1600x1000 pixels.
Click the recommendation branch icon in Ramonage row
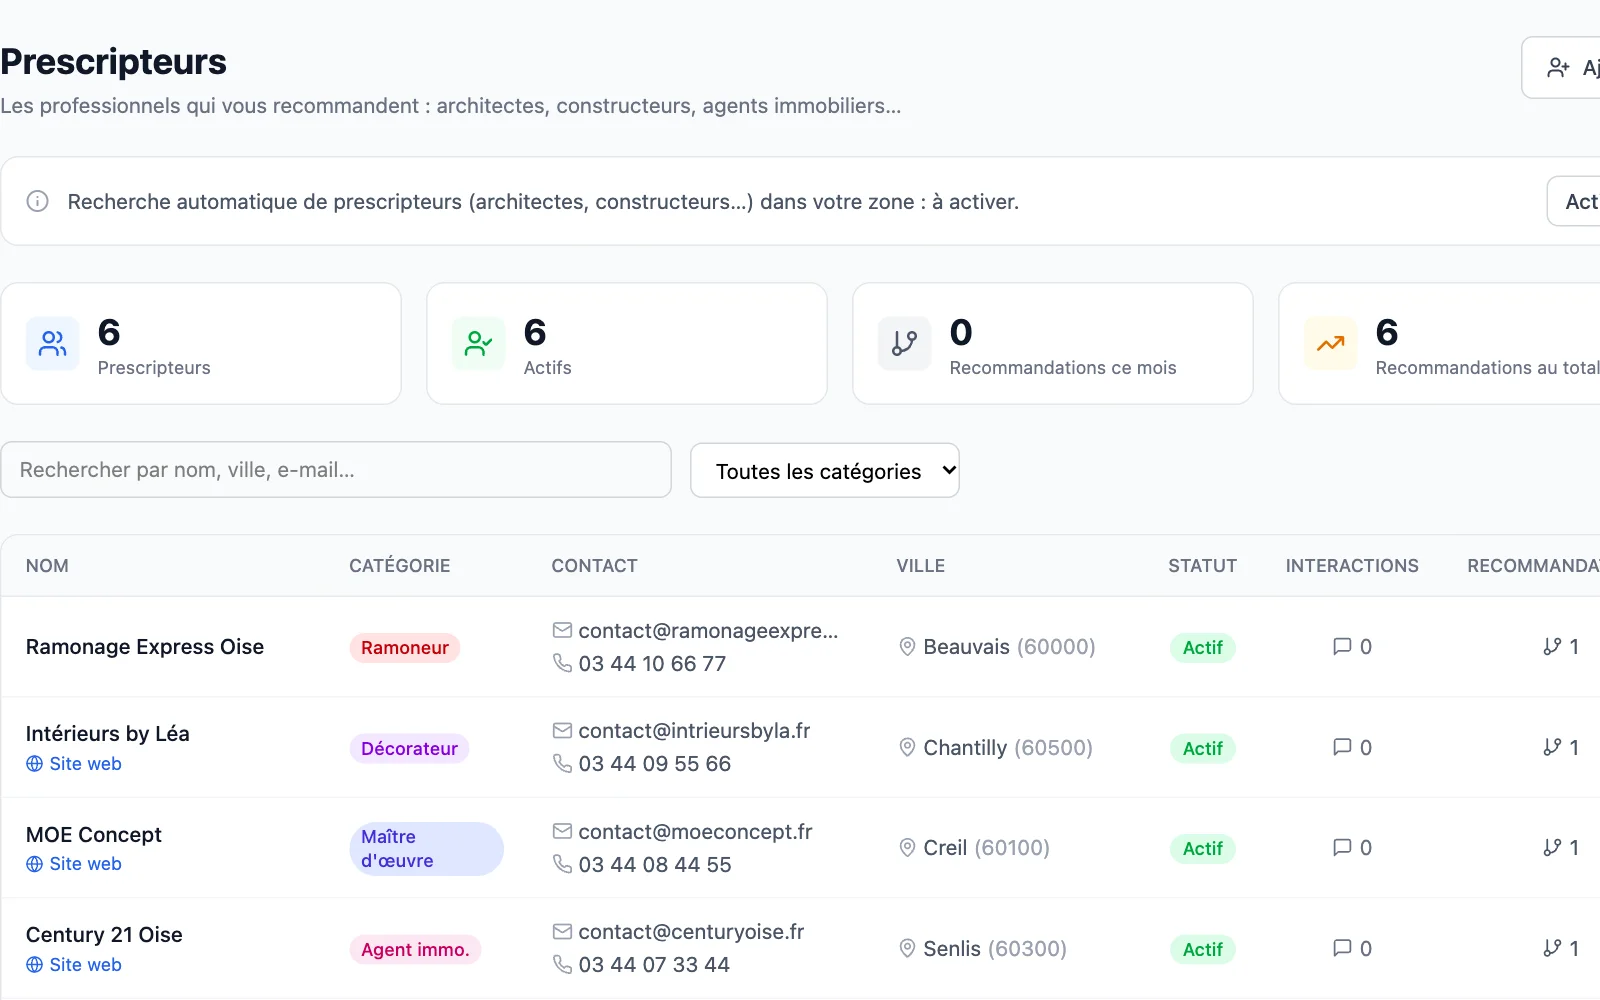coord(1552,646)
